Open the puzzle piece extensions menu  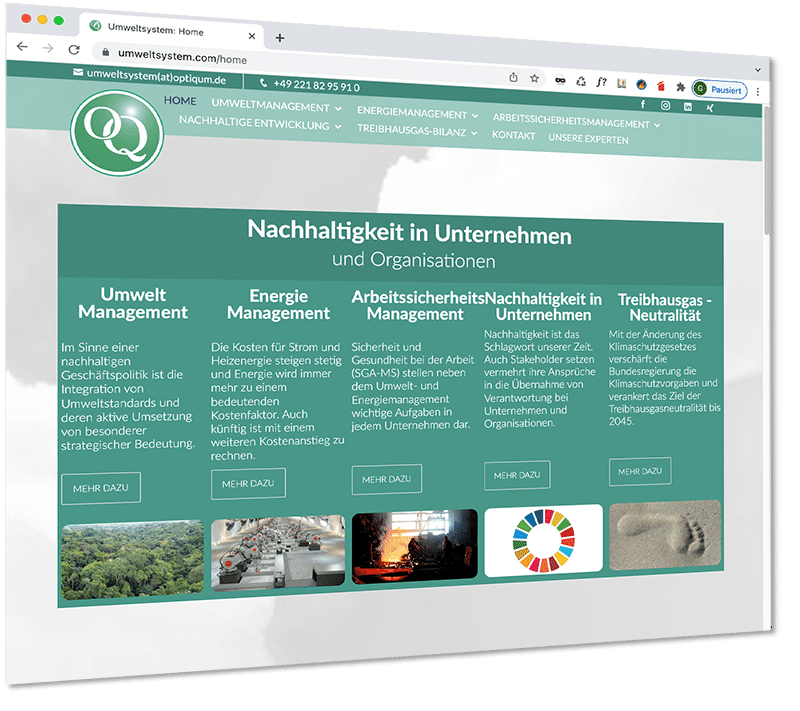coord(680,87)
